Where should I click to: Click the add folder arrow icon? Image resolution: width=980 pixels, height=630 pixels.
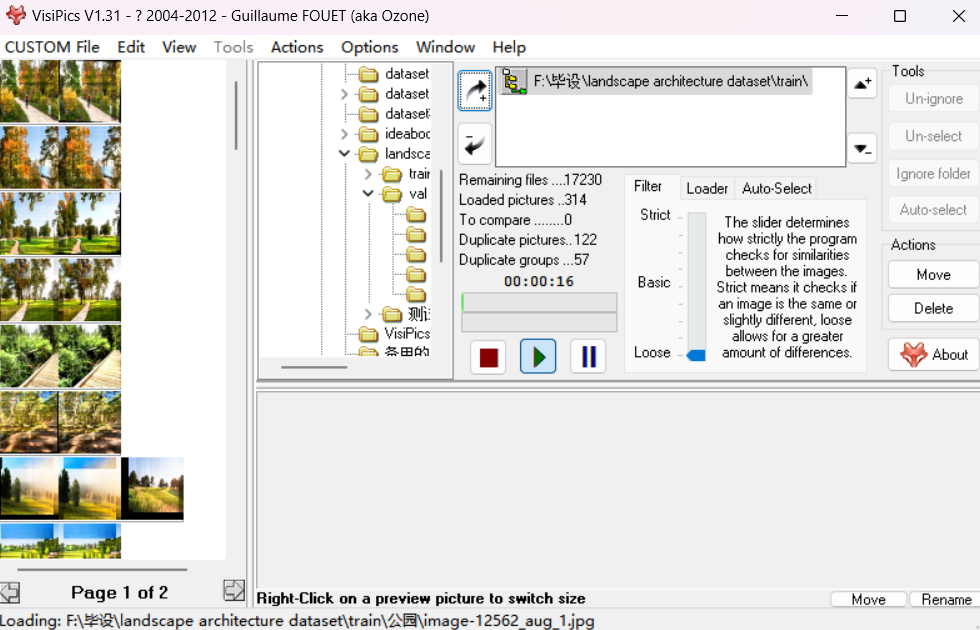click(475, 90)
